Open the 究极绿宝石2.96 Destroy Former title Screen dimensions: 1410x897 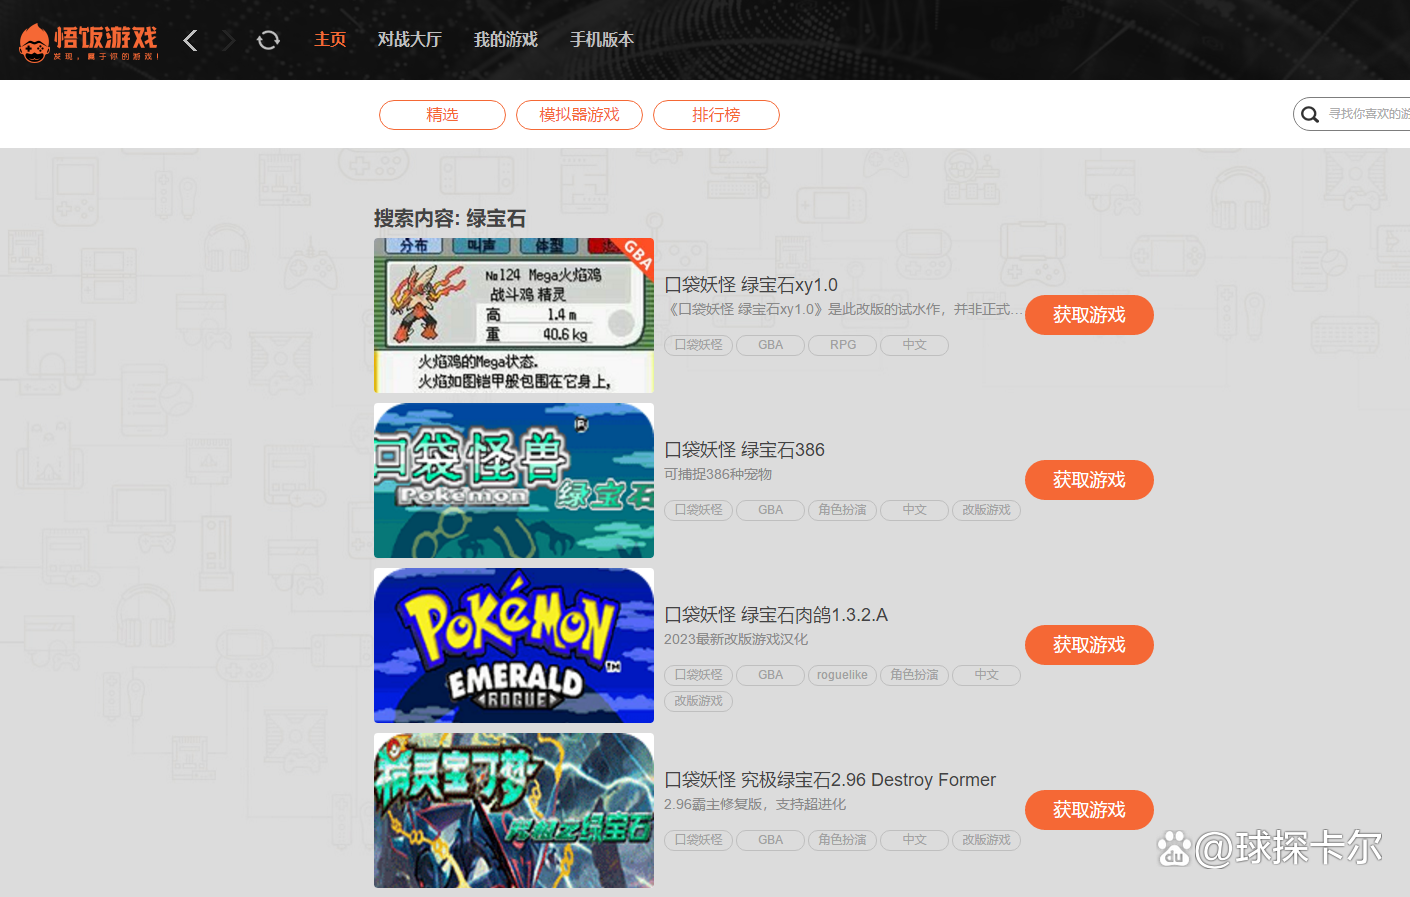[x=830, y=780]
